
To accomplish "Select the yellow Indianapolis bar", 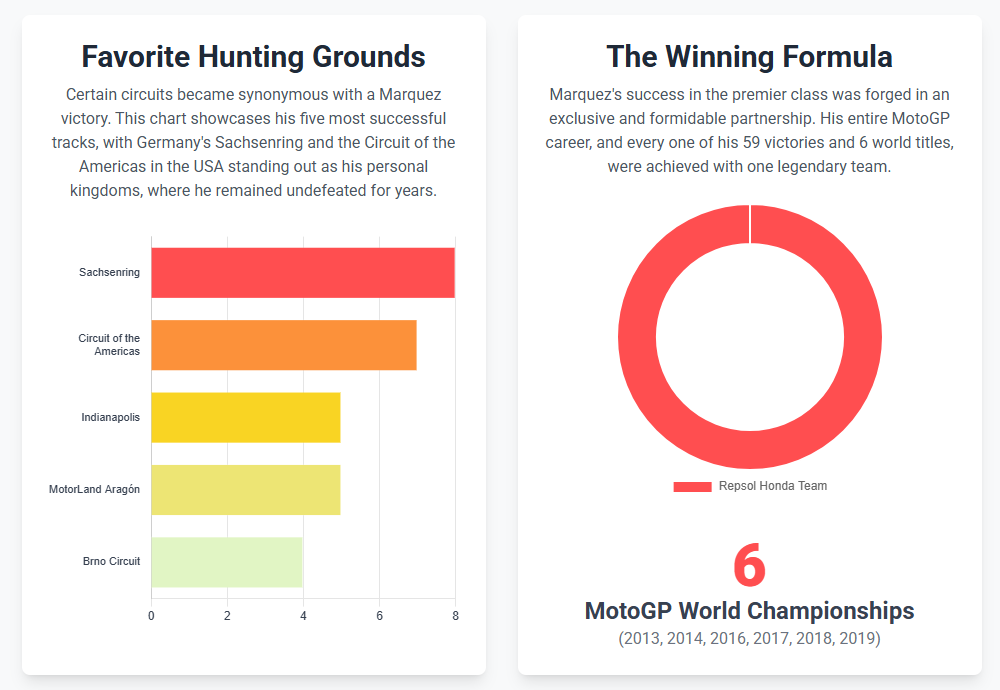I will point(246,417).
